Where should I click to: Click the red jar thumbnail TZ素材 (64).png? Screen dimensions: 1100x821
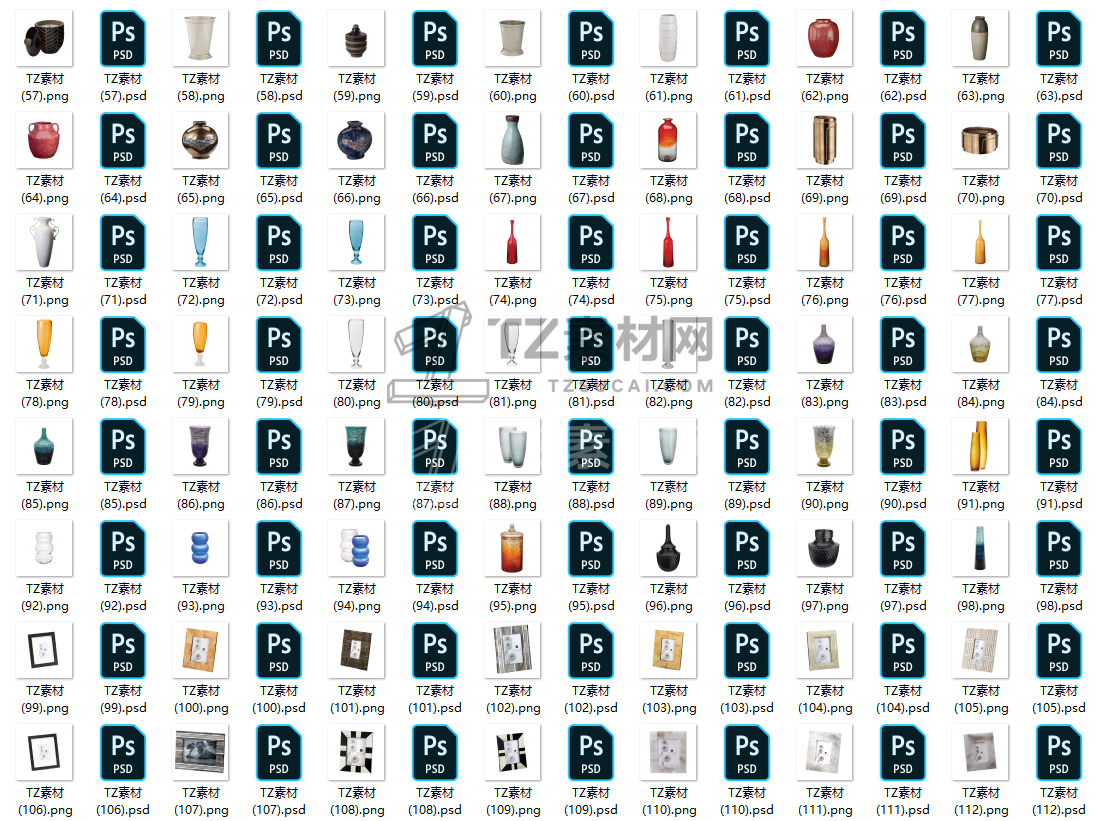point(44,140)
